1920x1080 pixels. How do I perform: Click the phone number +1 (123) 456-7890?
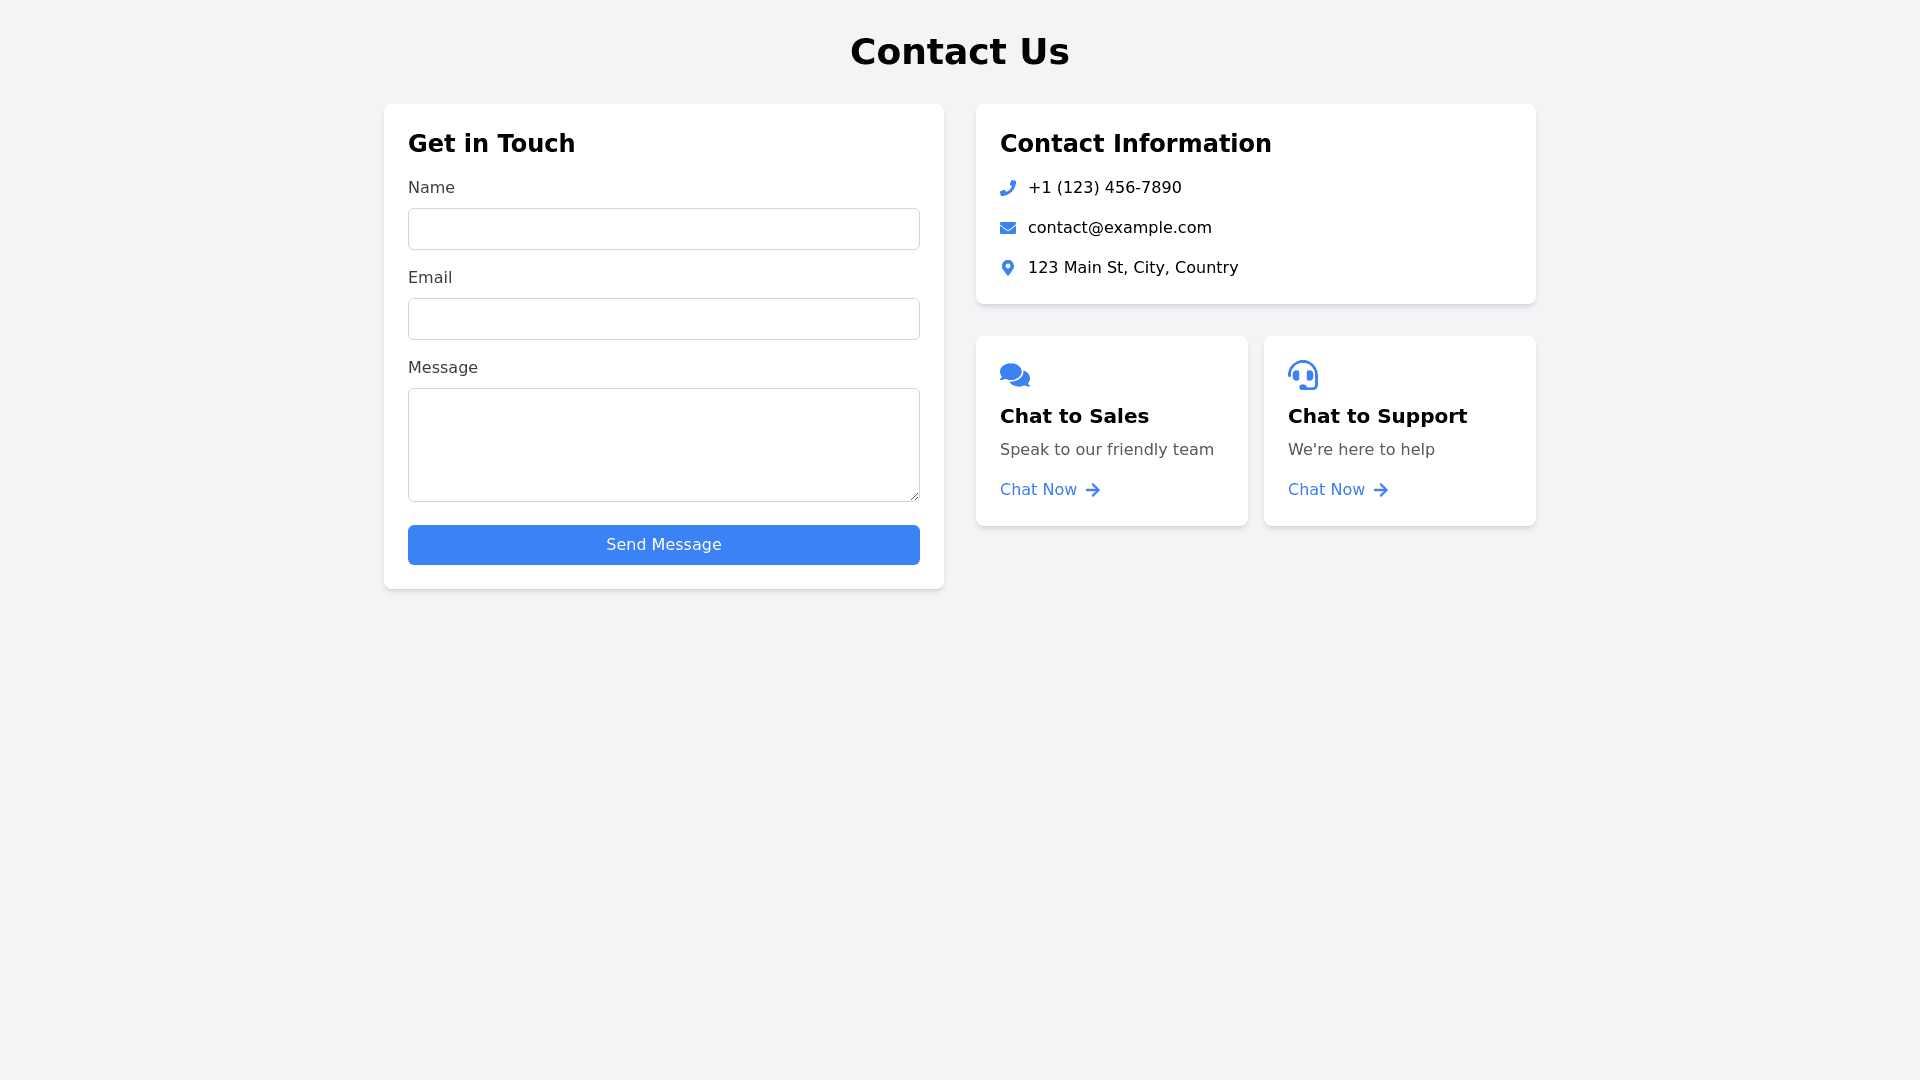[x=1105, y=188]
